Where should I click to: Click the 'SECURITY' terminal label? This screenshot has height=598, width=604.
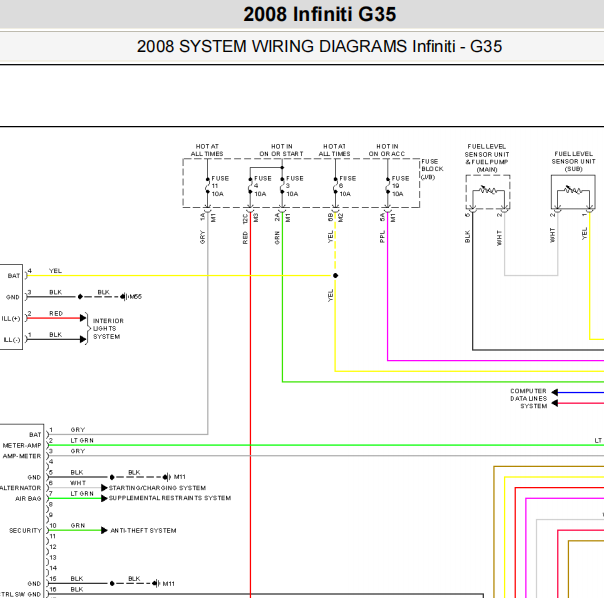(25, 531)
